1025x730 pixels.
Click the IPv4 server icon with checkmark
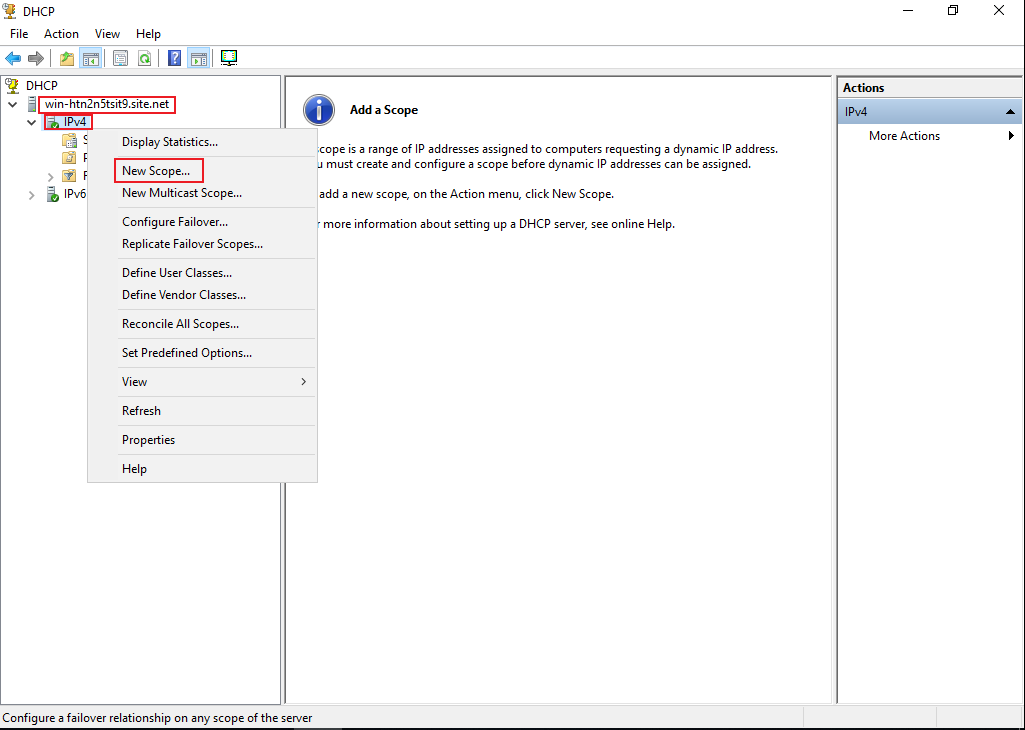point(52,122)
